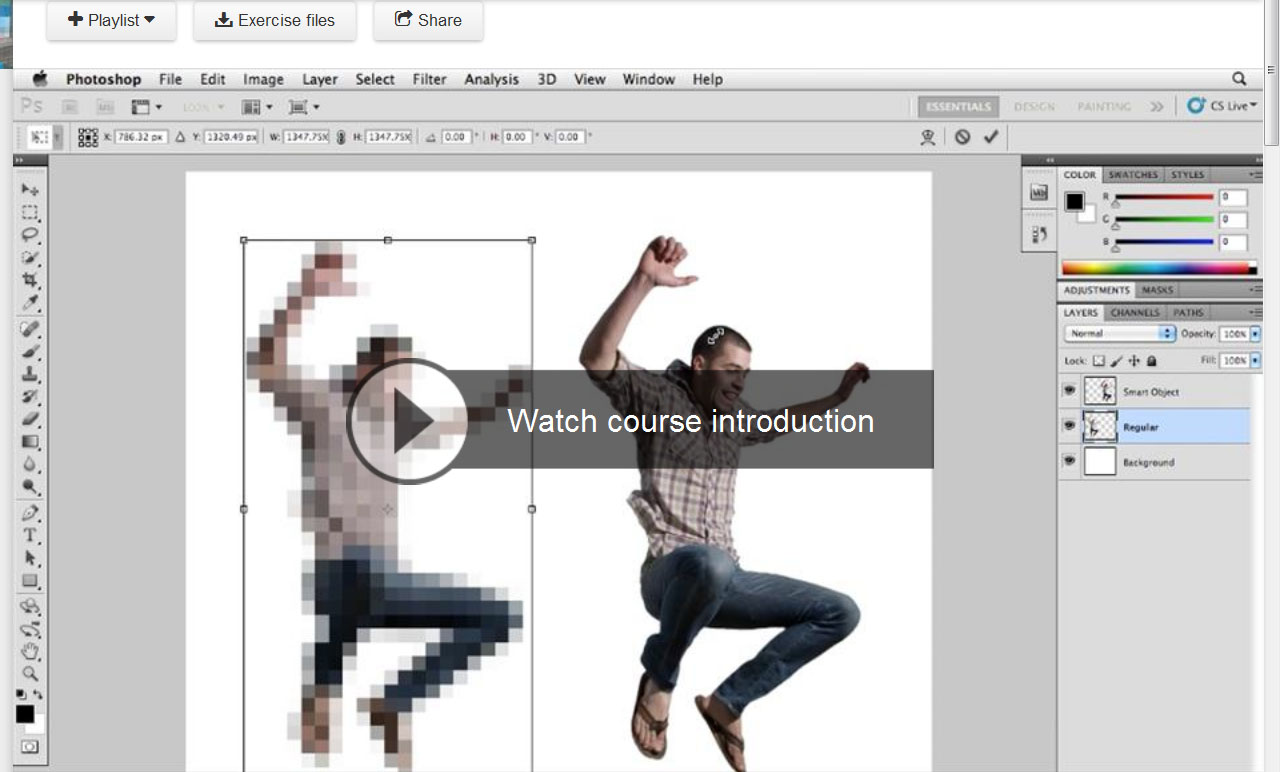
Task: Toggle lock position
Action: pos(1134,360)
